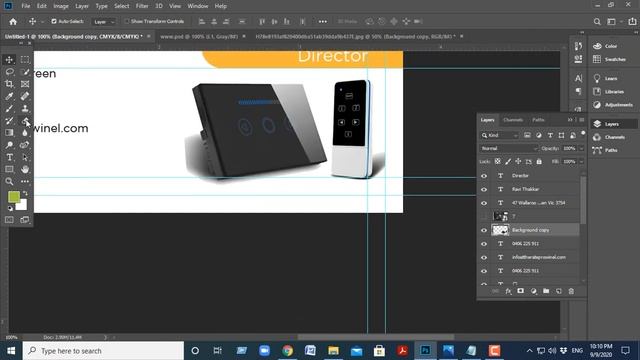This screenshot has width=640, height=360.
Task: Toggle Show Transform Controls checkbox
Action: click(127, 21)
